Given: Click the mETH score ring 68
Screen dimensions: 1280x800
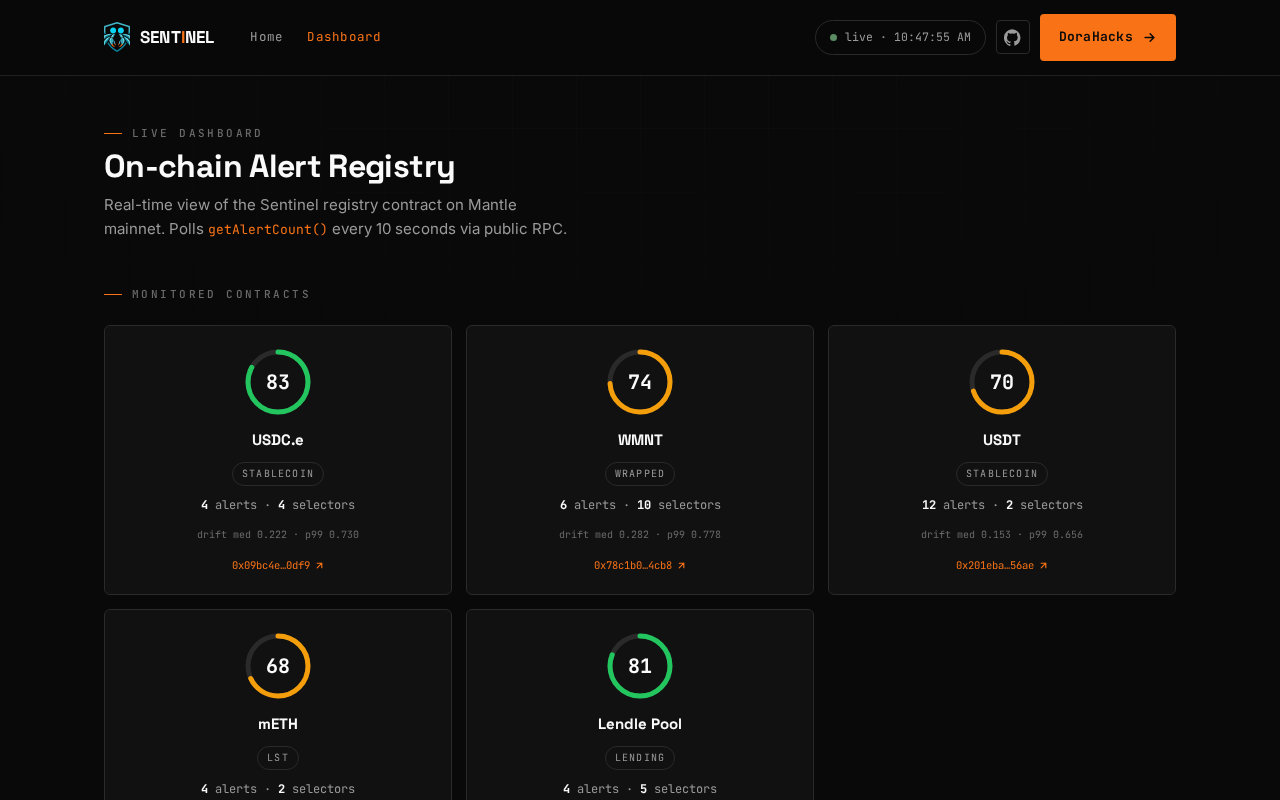Looking at the screenshot, I should coord(278,666).
